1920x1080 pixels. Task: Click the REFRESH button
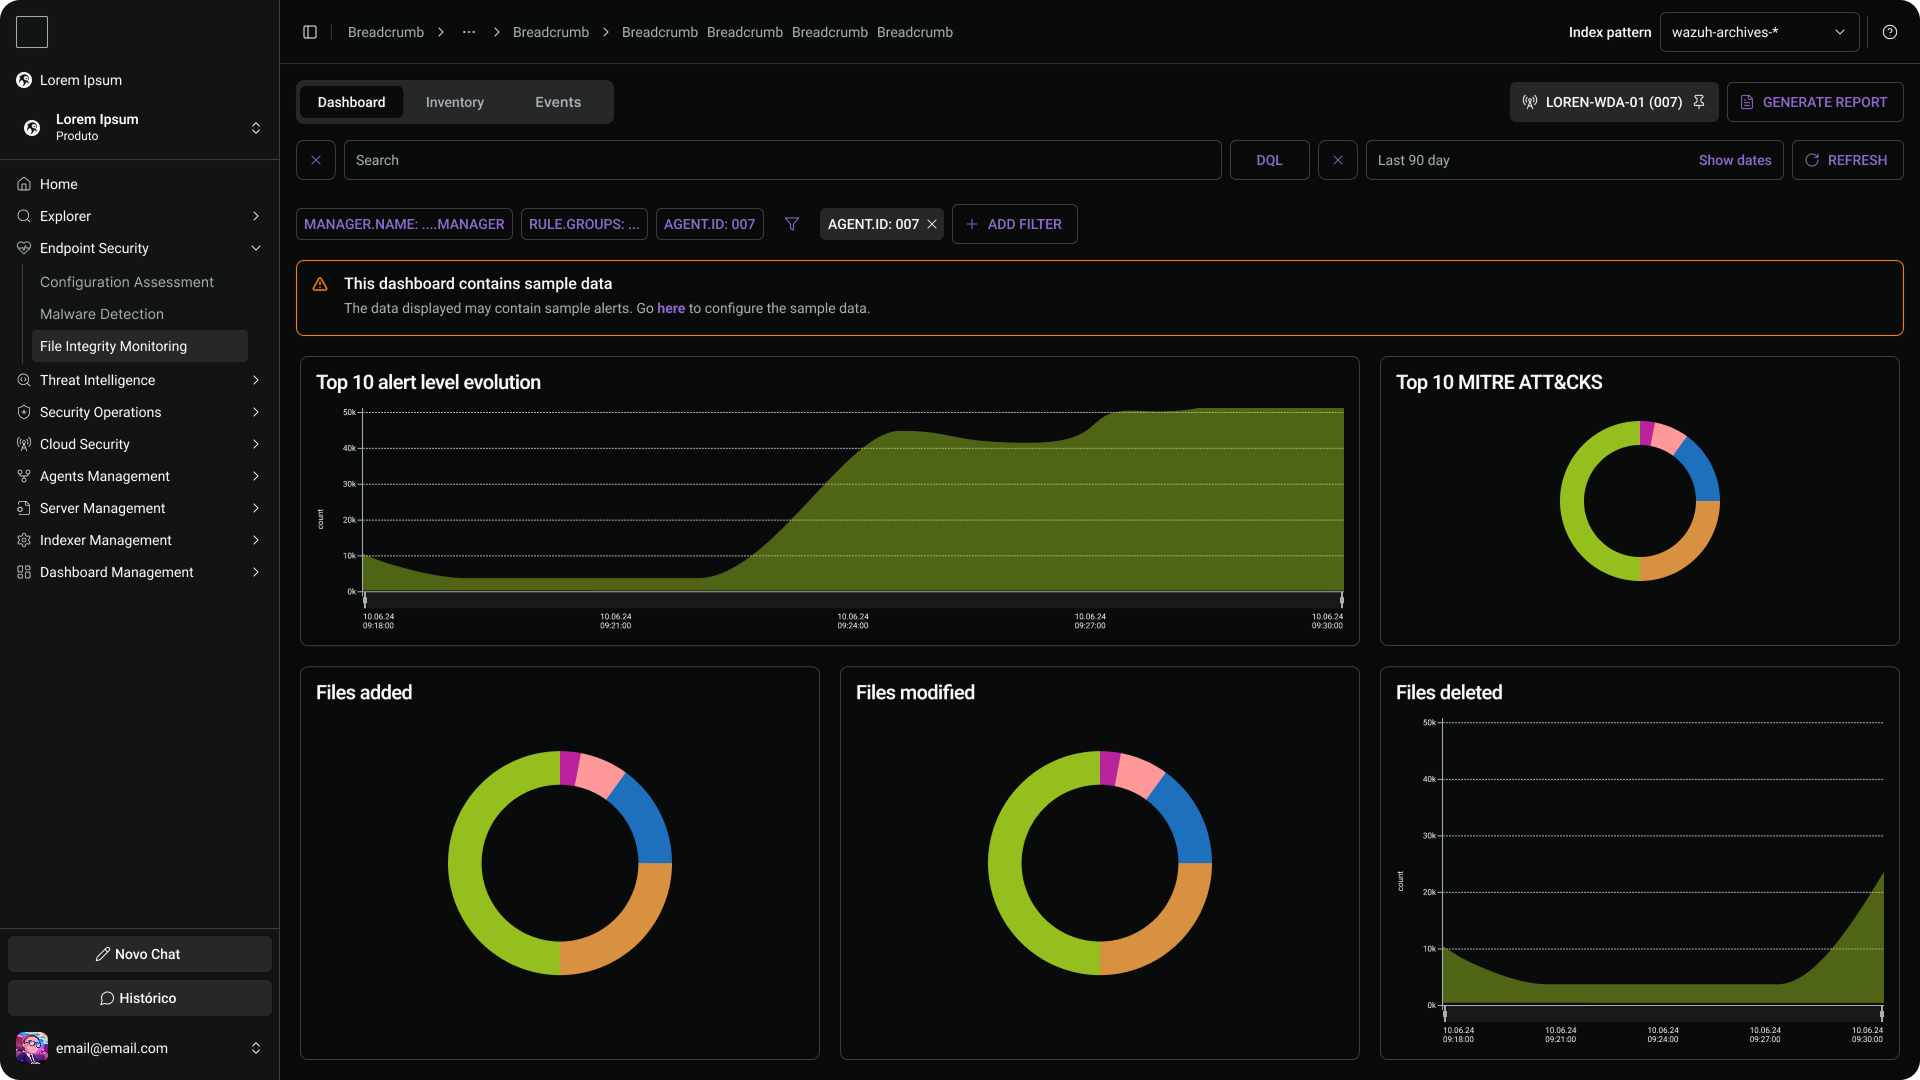click(x=1847, y=160)
